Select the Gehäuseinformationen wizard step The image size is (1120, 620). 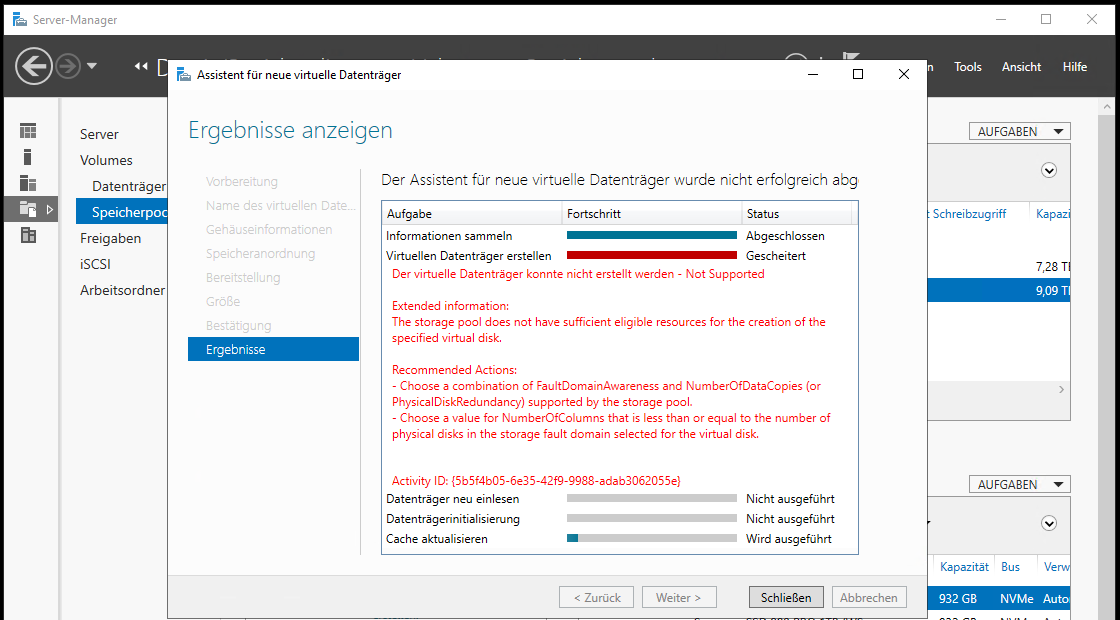point(269,229)
